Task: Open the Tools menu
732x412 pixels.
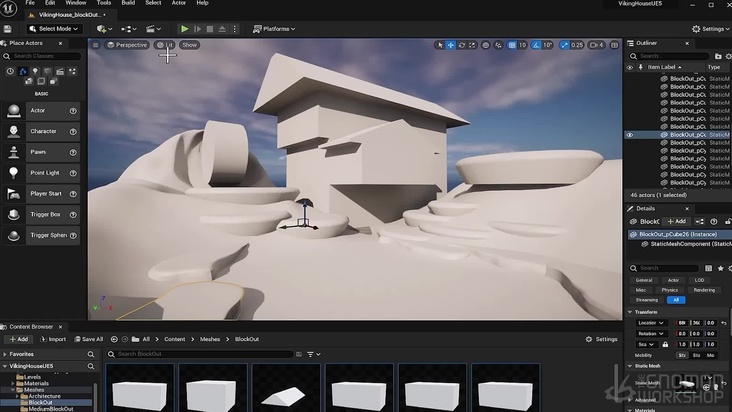Action: (x=104, y=3)
